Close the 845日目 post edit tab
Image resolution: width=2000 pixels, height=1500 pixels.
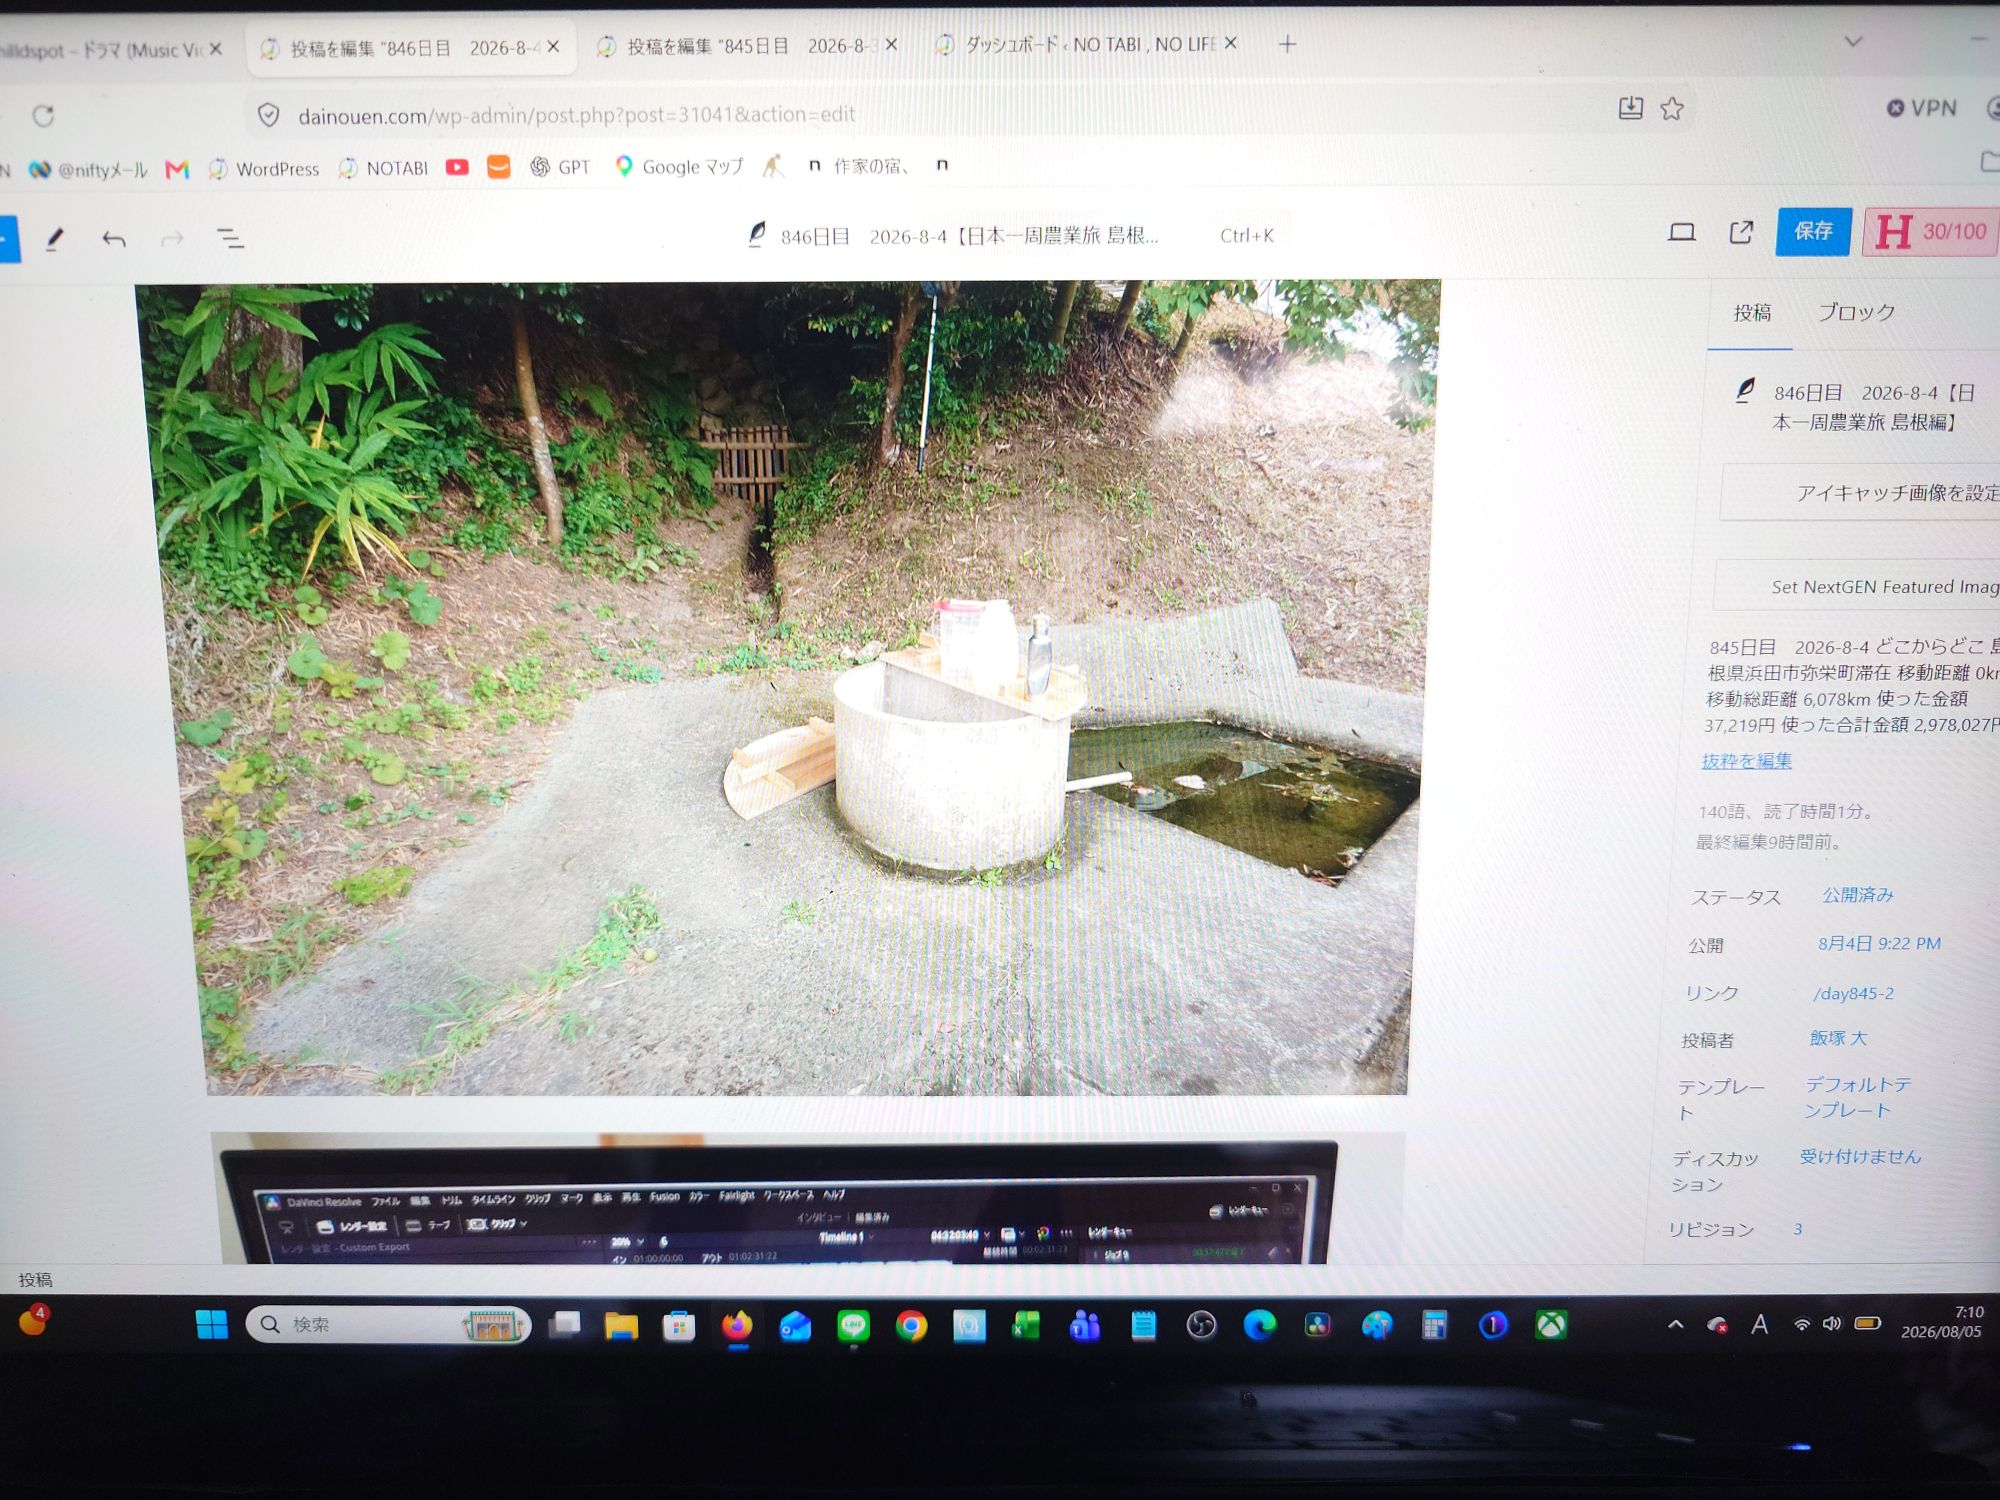click(891, 45)
